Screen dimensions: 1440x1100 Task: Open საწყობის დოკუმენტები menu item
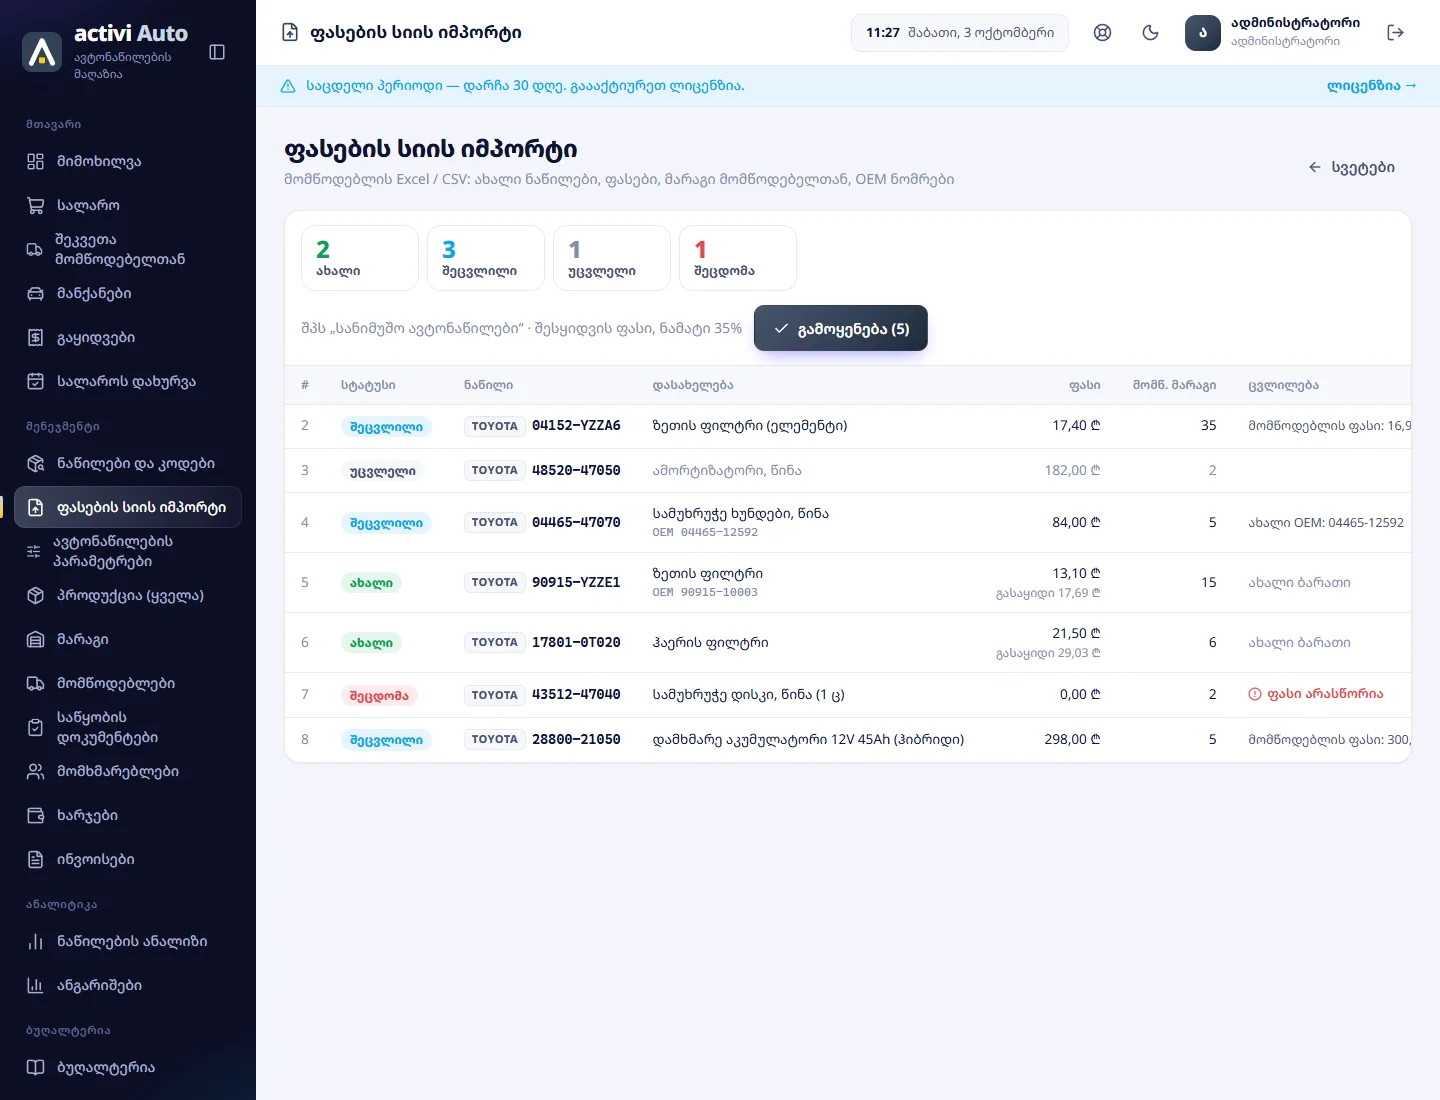[128, 727]
